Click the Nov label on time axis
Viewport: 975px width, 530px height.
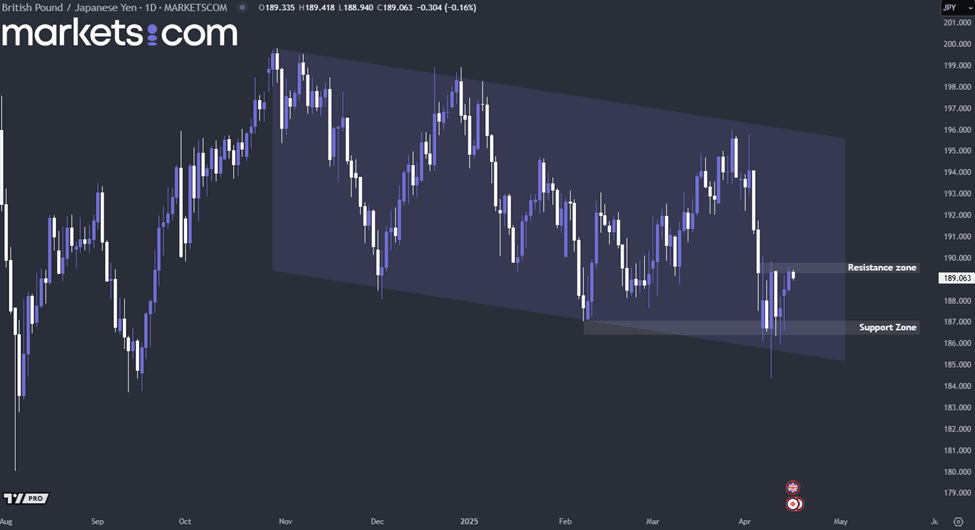pyautogui.click(x=284, y=521)
